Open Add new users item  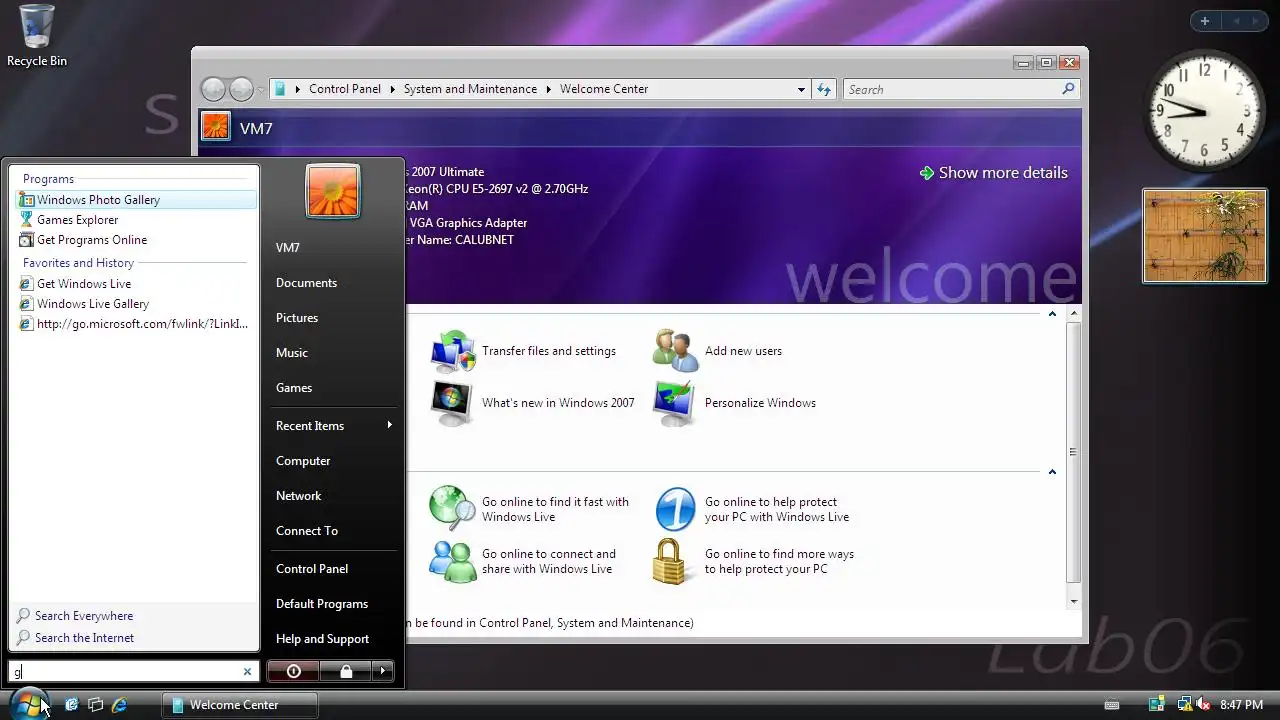(717, 351)
